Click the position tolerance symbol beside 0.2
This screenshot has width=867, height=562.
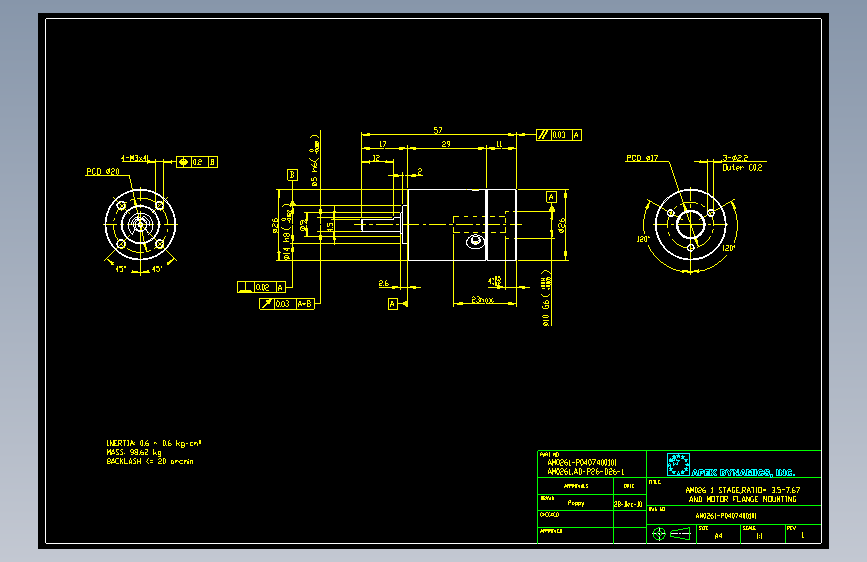click(184, 162)
